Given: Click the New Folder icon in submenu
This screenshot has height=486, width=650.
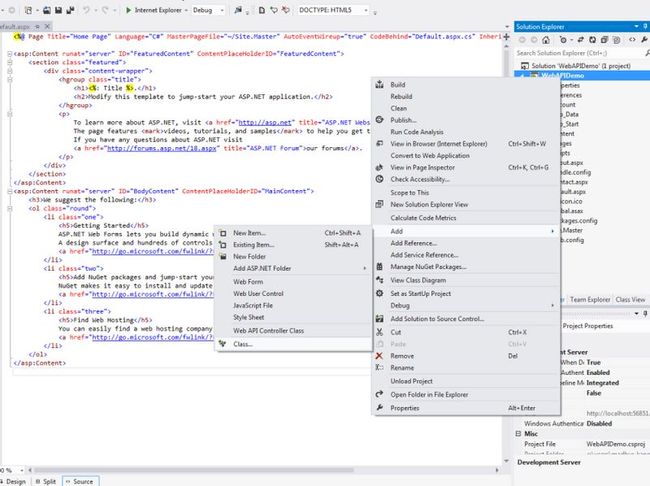Looking at the screenshot, I should click(223, 256).
